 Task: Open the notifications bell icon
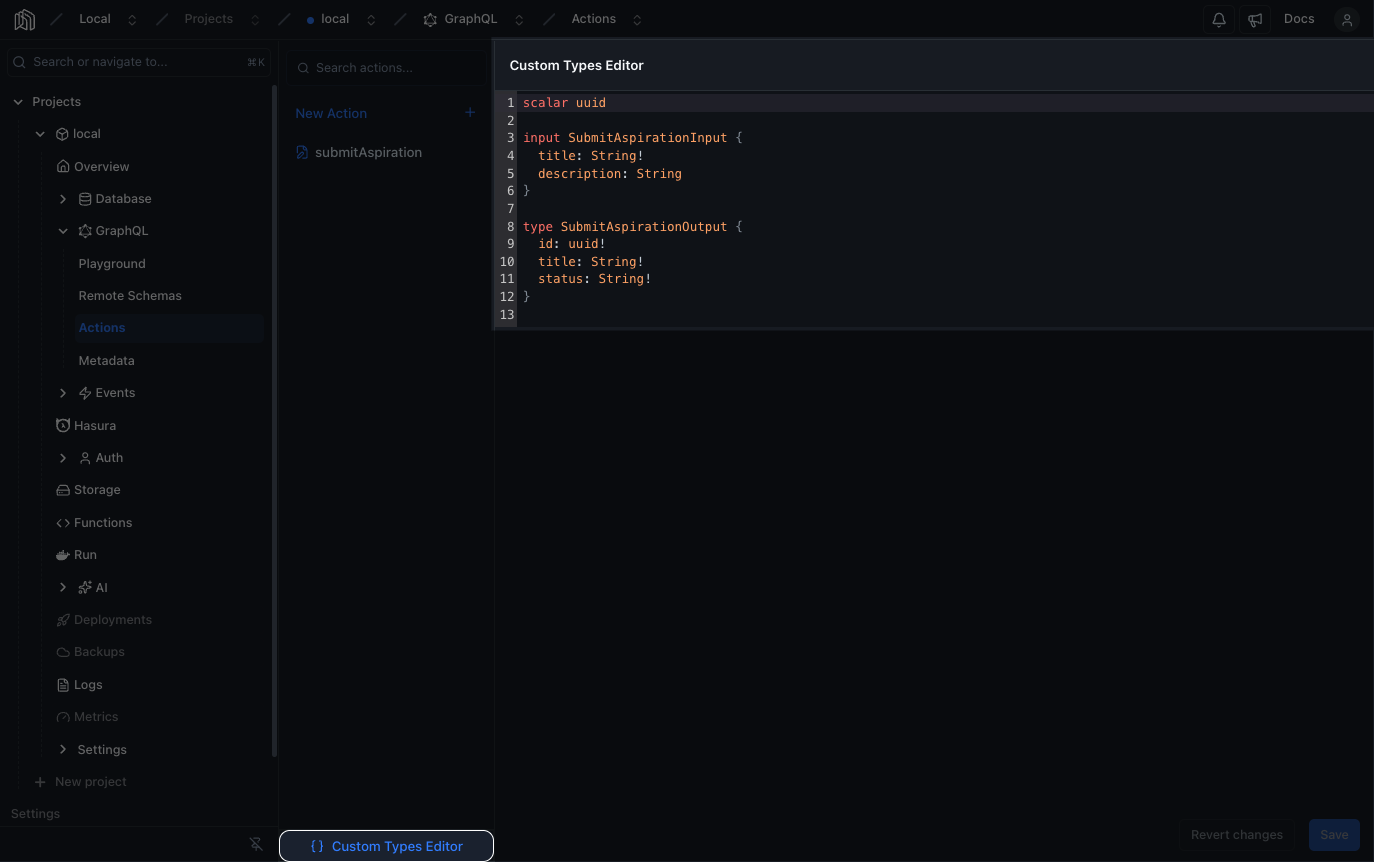pyautogui.click(x=1219, y=19)
